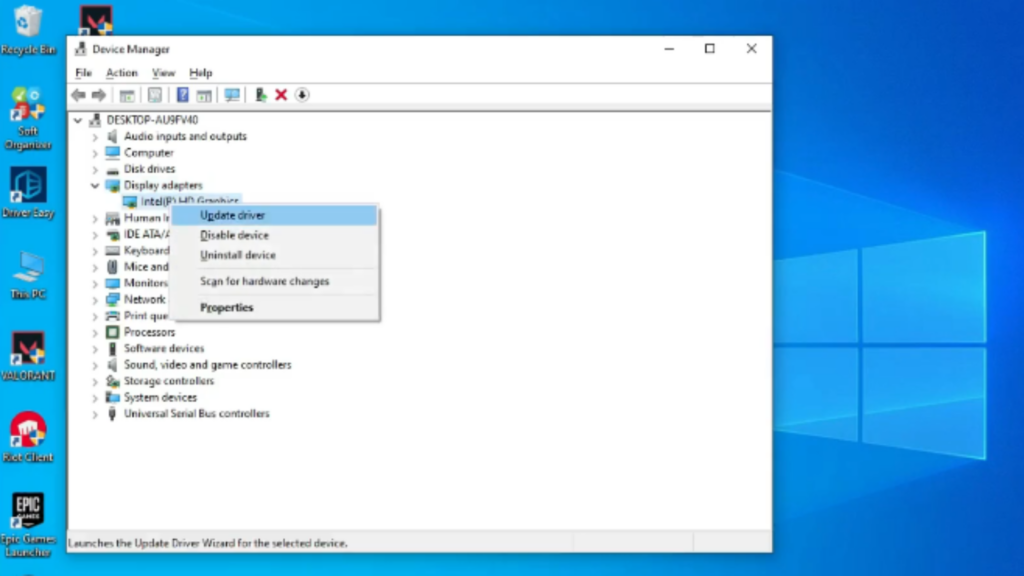Image resolution: width=1024 pixels, height=576 pixels.
Task: Click the Disable device down-arrow toolbar icon
Action: coord(302,95)
